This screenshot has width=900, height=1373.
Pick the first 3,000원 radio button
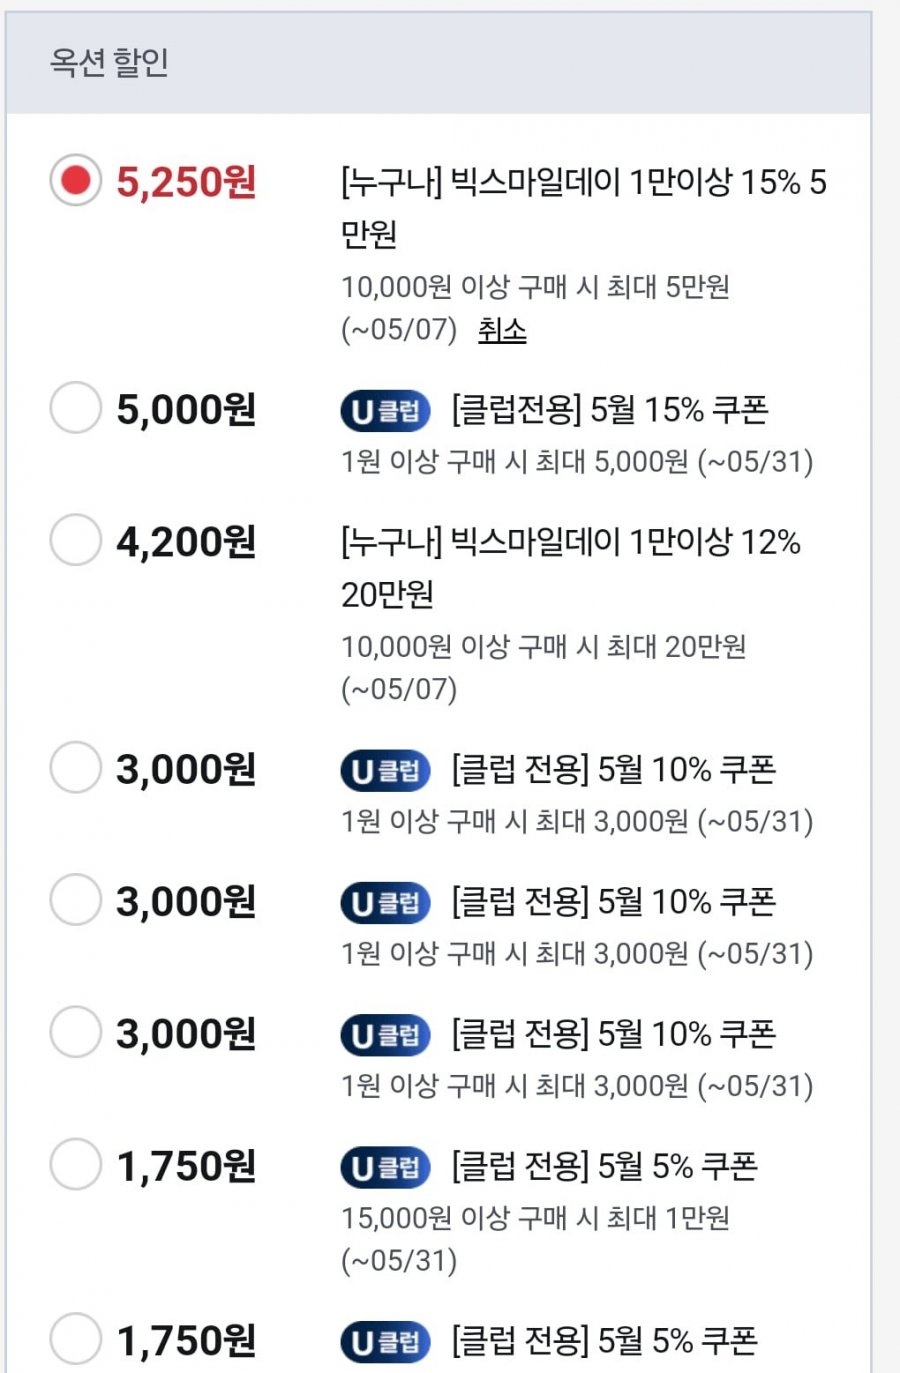76,768
